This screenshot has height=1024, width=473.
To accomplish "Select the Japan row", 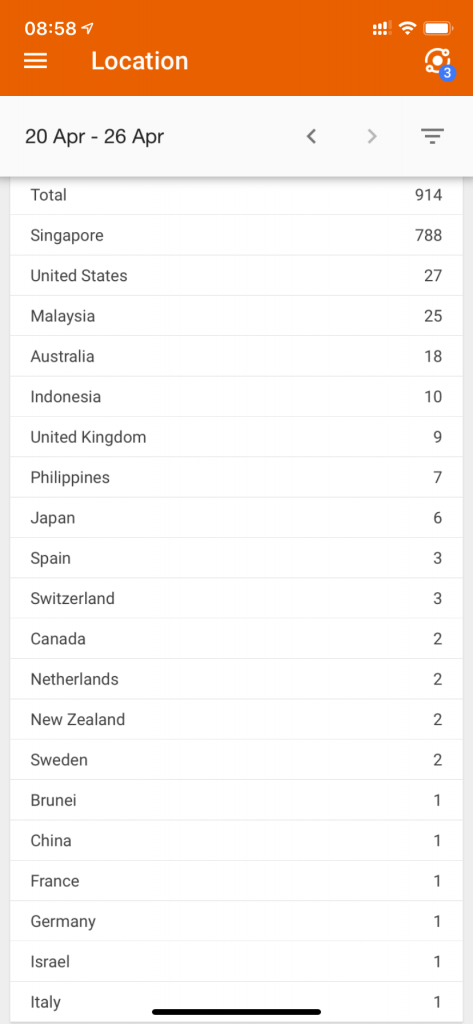I will 236,518.
